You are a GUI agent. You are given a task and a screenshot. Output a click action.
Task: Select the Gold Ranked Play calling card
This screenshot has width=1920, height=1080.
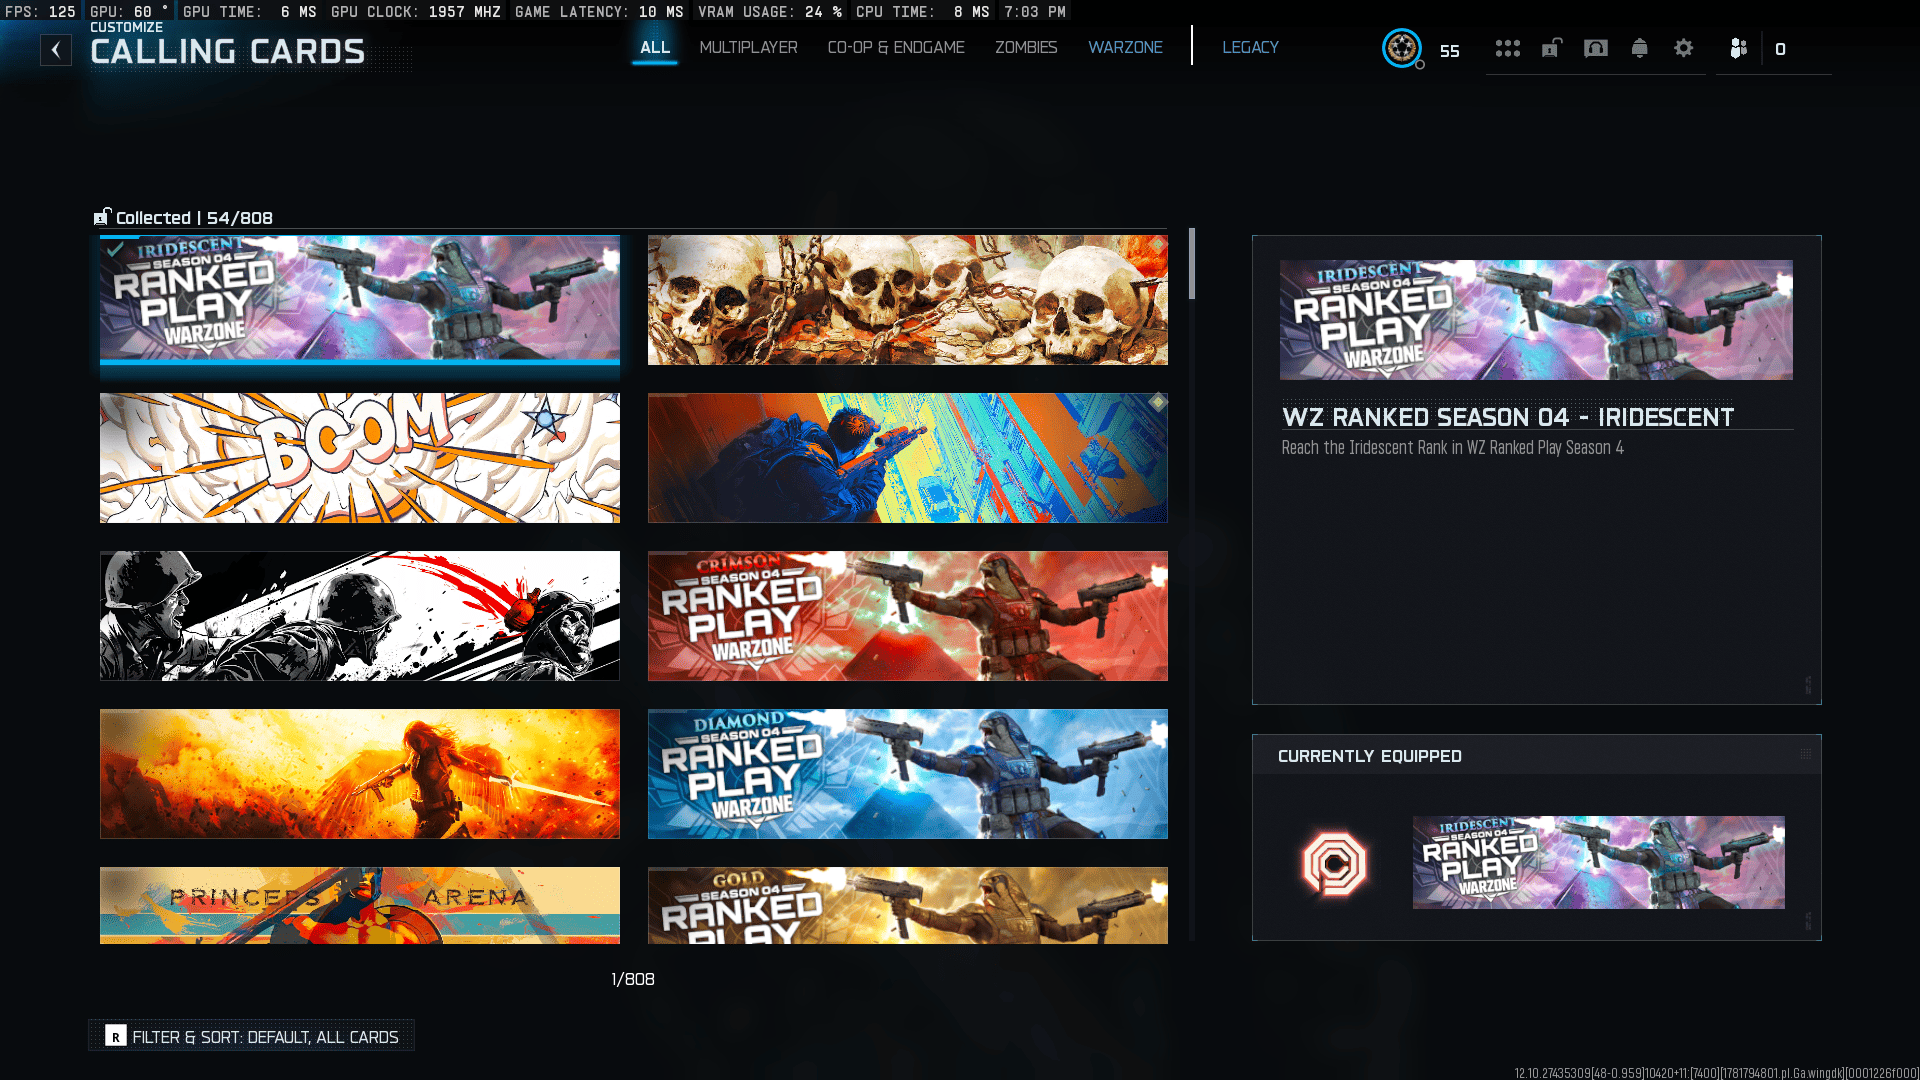coord(908,905)
